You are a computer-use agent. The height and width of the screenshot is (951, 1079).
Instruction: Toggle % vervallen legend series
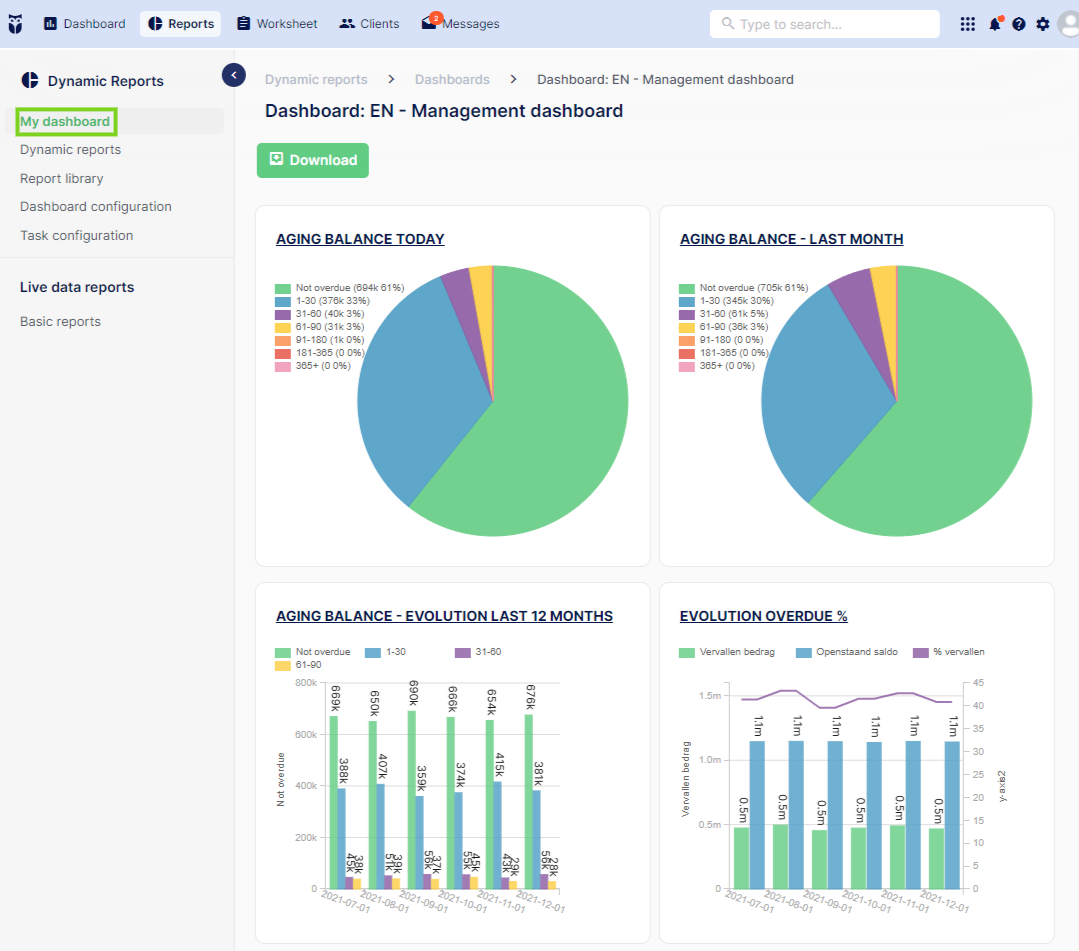949,652
